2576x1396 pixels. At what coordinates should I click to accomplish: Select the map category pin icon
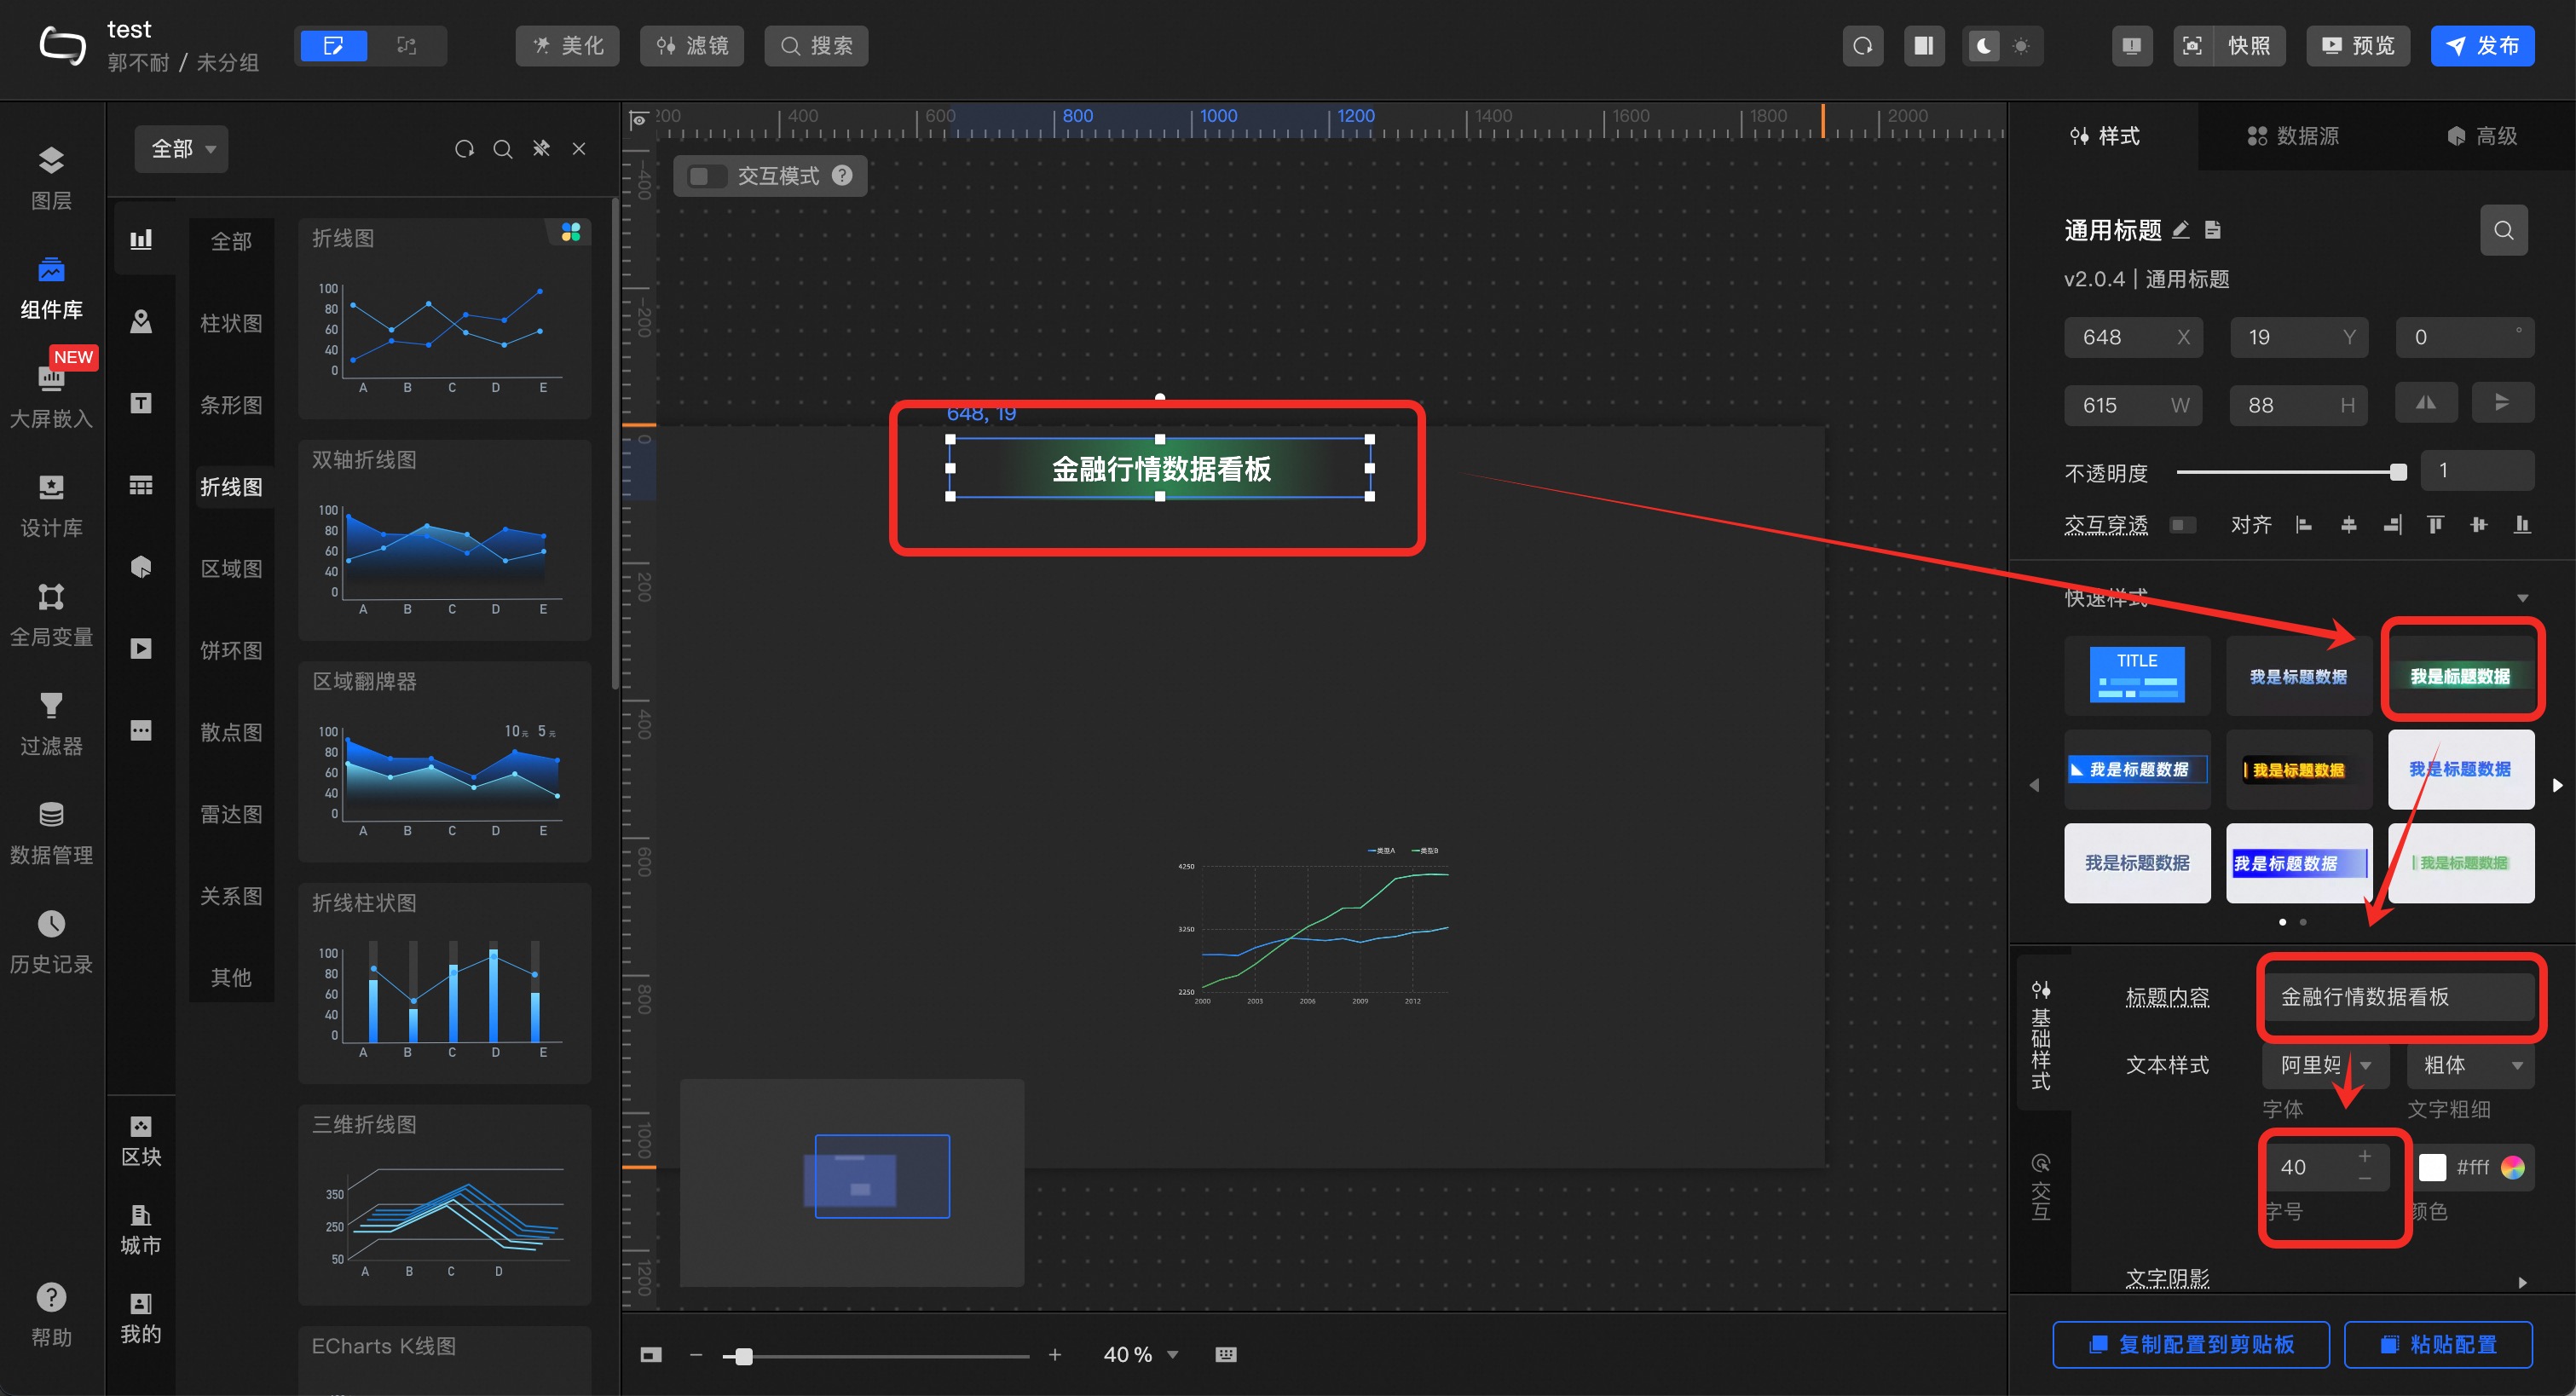(x=141, y=321)
